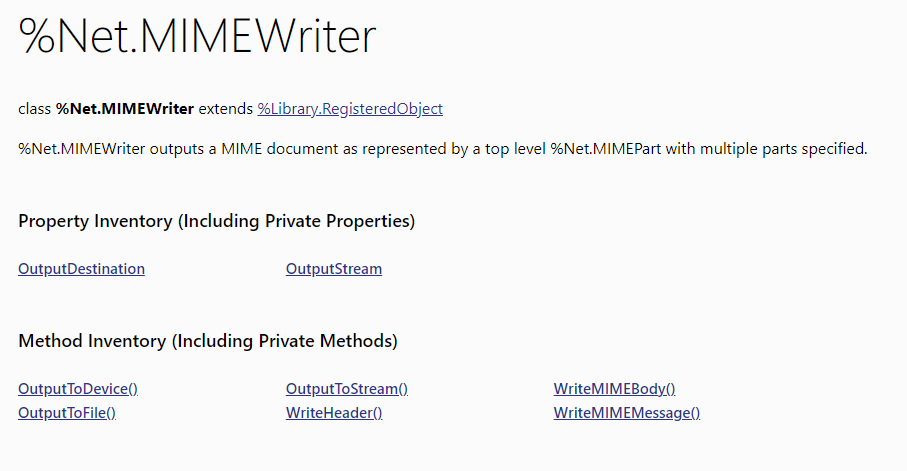The width and height of the screenshot is (907, 471).
Task: Go to the WriteMIMEMessage() method
Action: (x=627, y=413)
